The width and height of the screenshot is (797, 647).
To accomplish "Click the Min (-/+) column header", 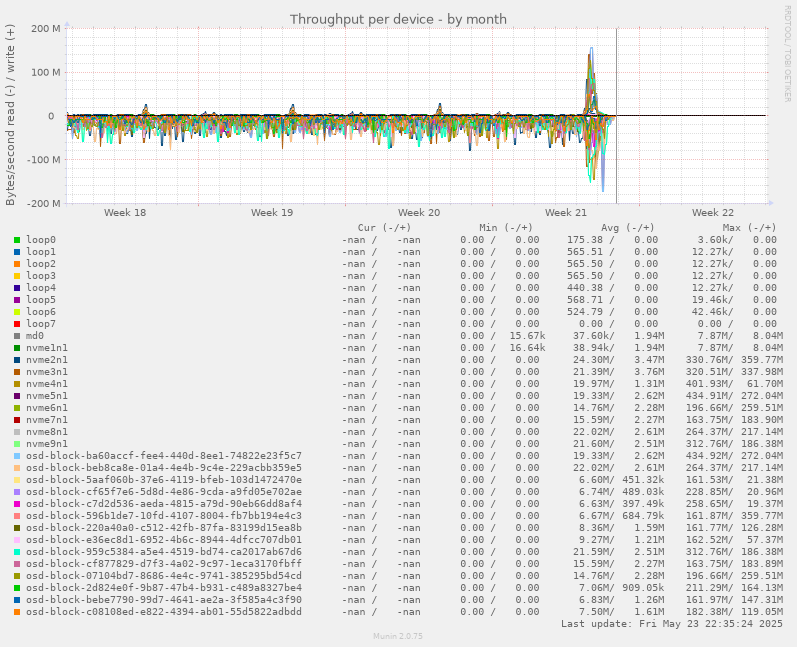I will click(x=506, y=228).
